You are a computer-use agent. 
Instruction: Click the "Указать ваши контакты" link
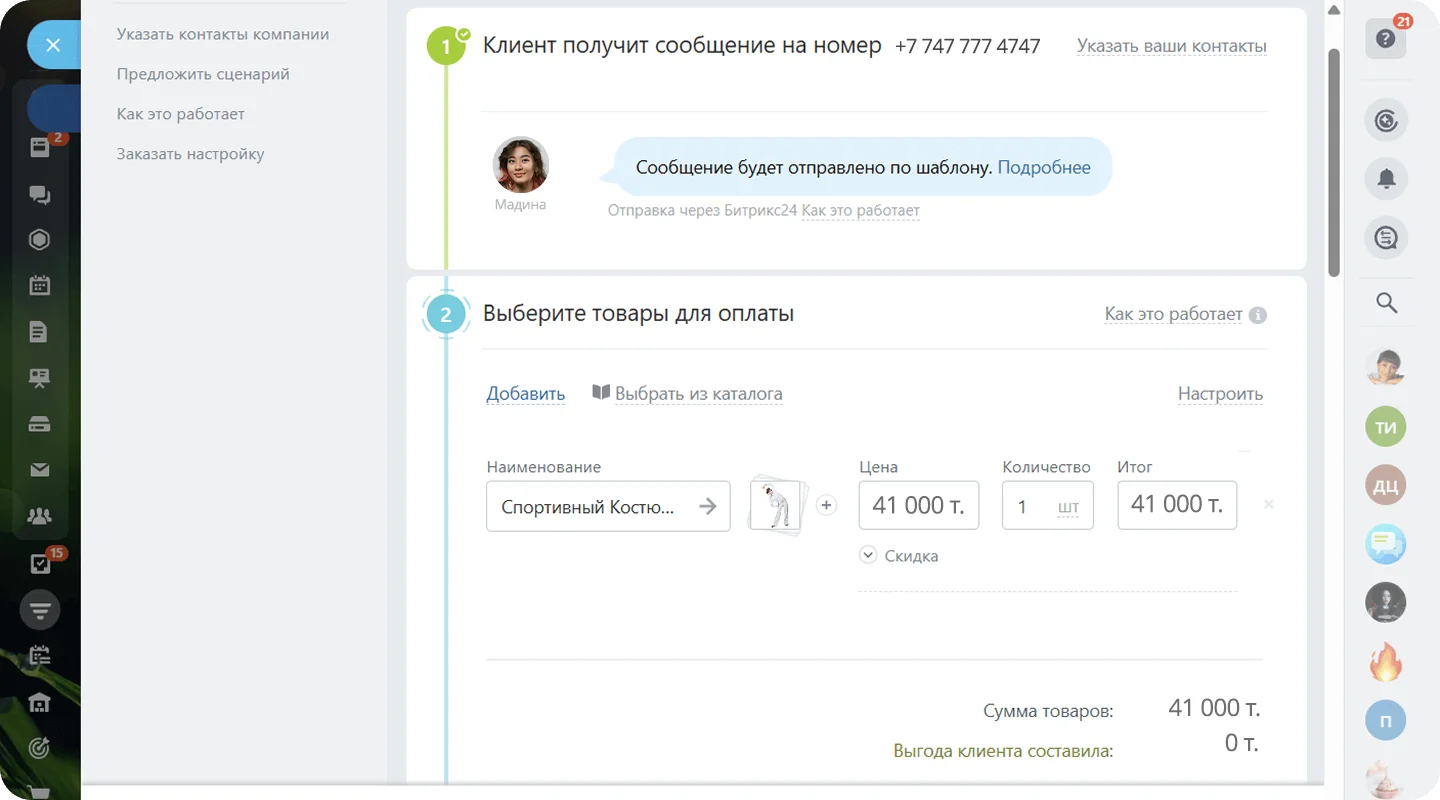click(1172, 46)
